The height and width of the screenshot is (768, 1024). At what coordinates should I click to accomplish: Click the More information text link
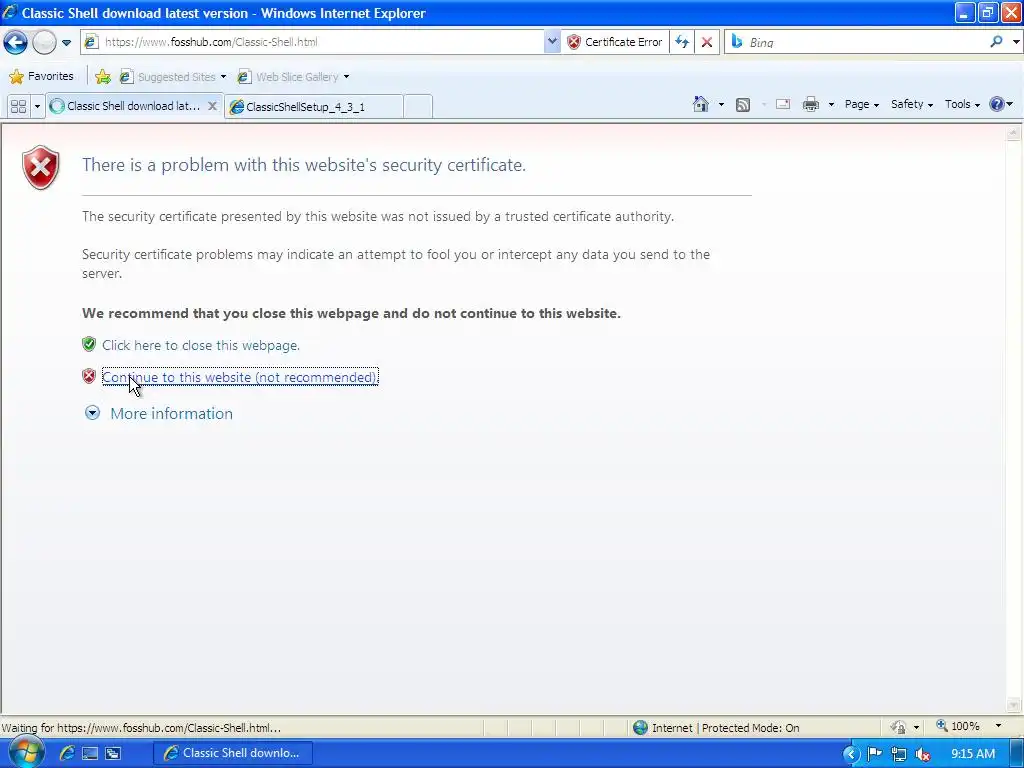pos(171,413)
